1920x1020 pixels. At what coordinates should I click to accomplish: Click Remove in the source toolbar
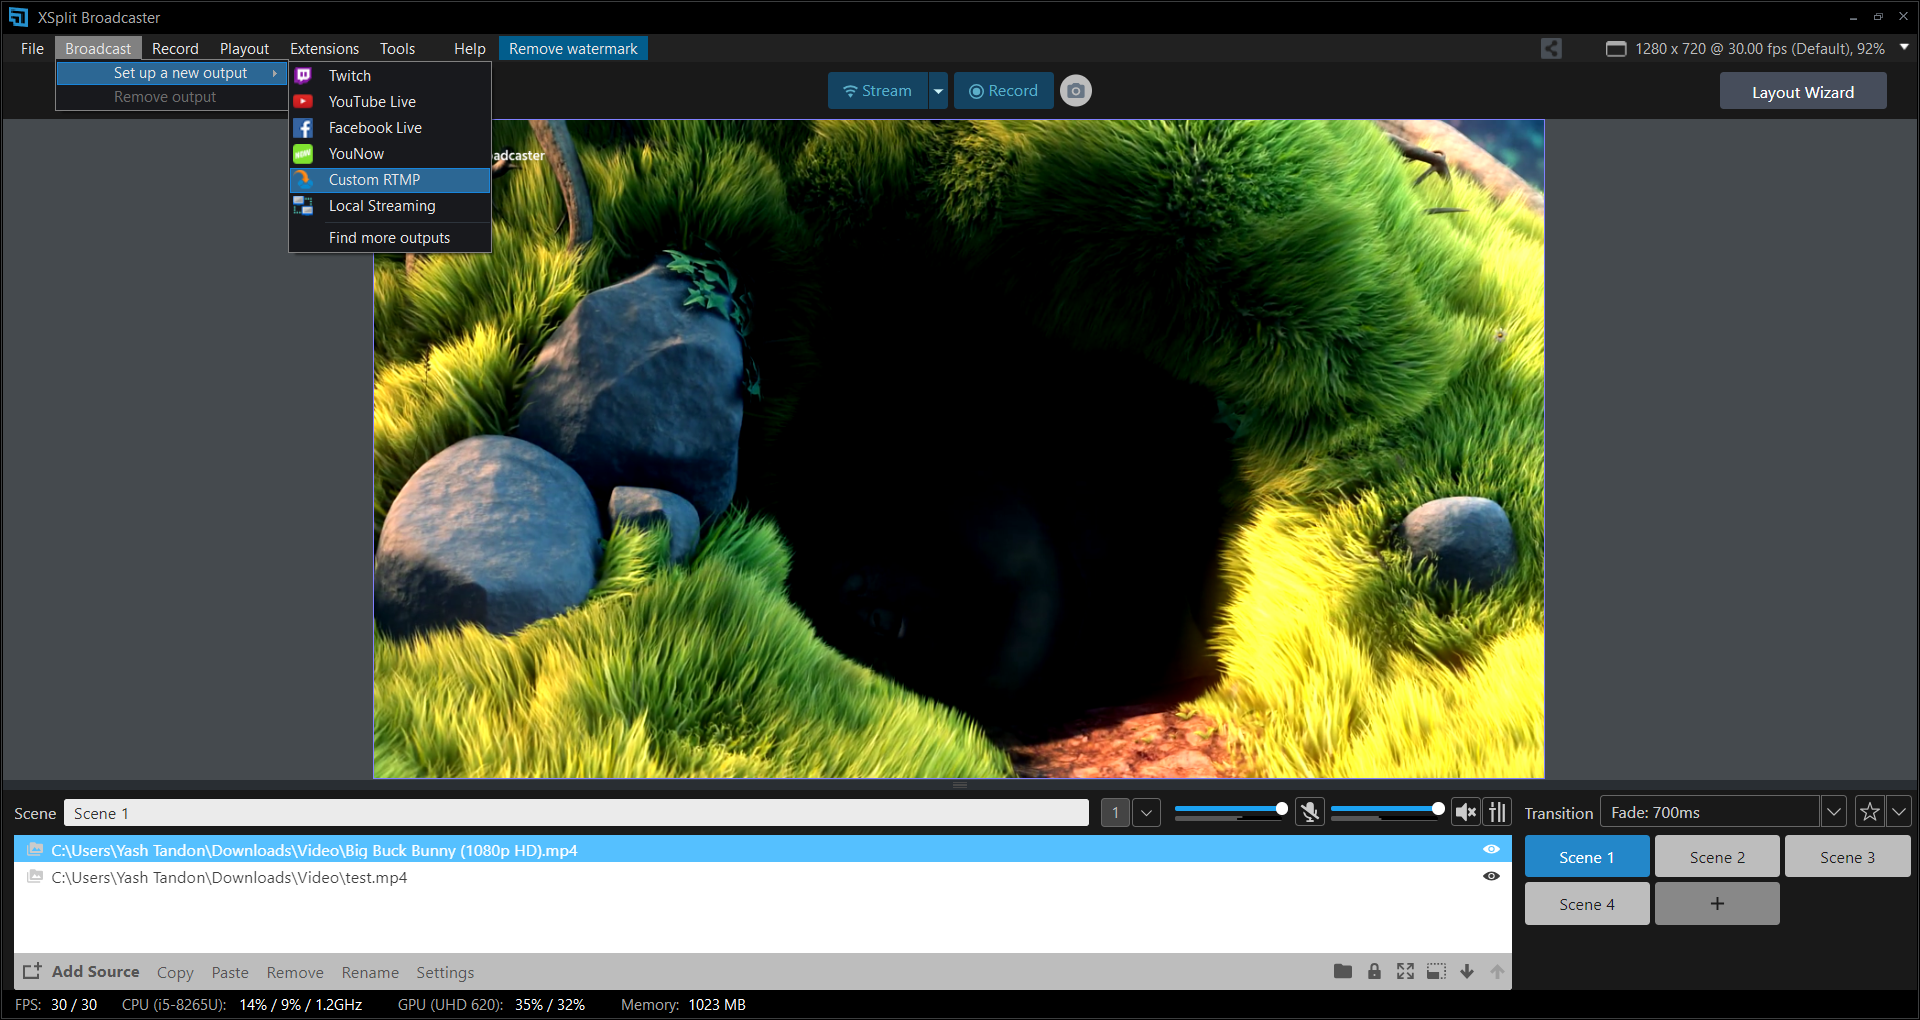[x=295, y=972]
